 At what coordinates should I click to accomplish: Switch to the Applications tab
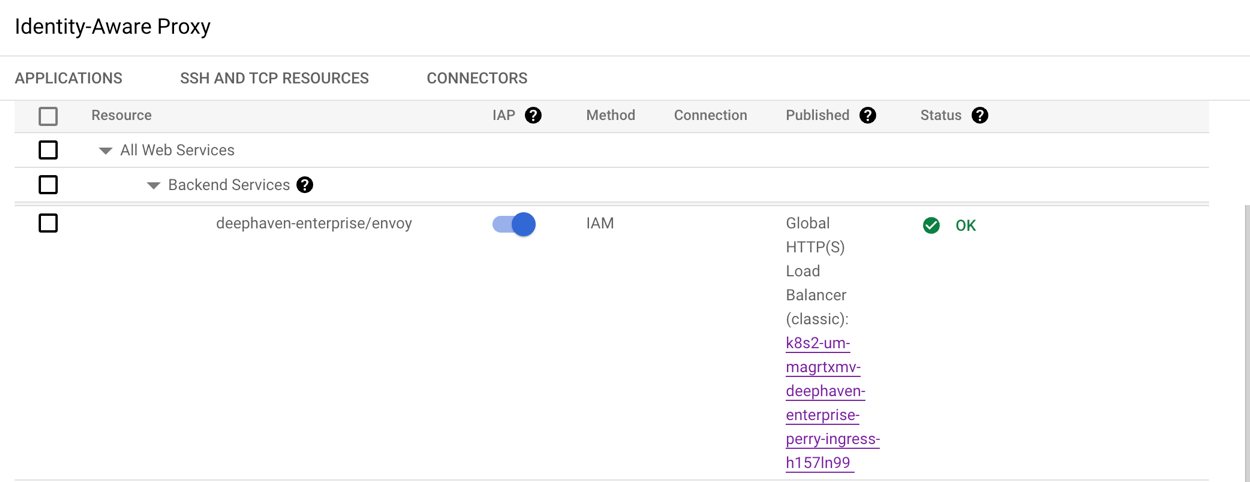(x=68, y=78)
